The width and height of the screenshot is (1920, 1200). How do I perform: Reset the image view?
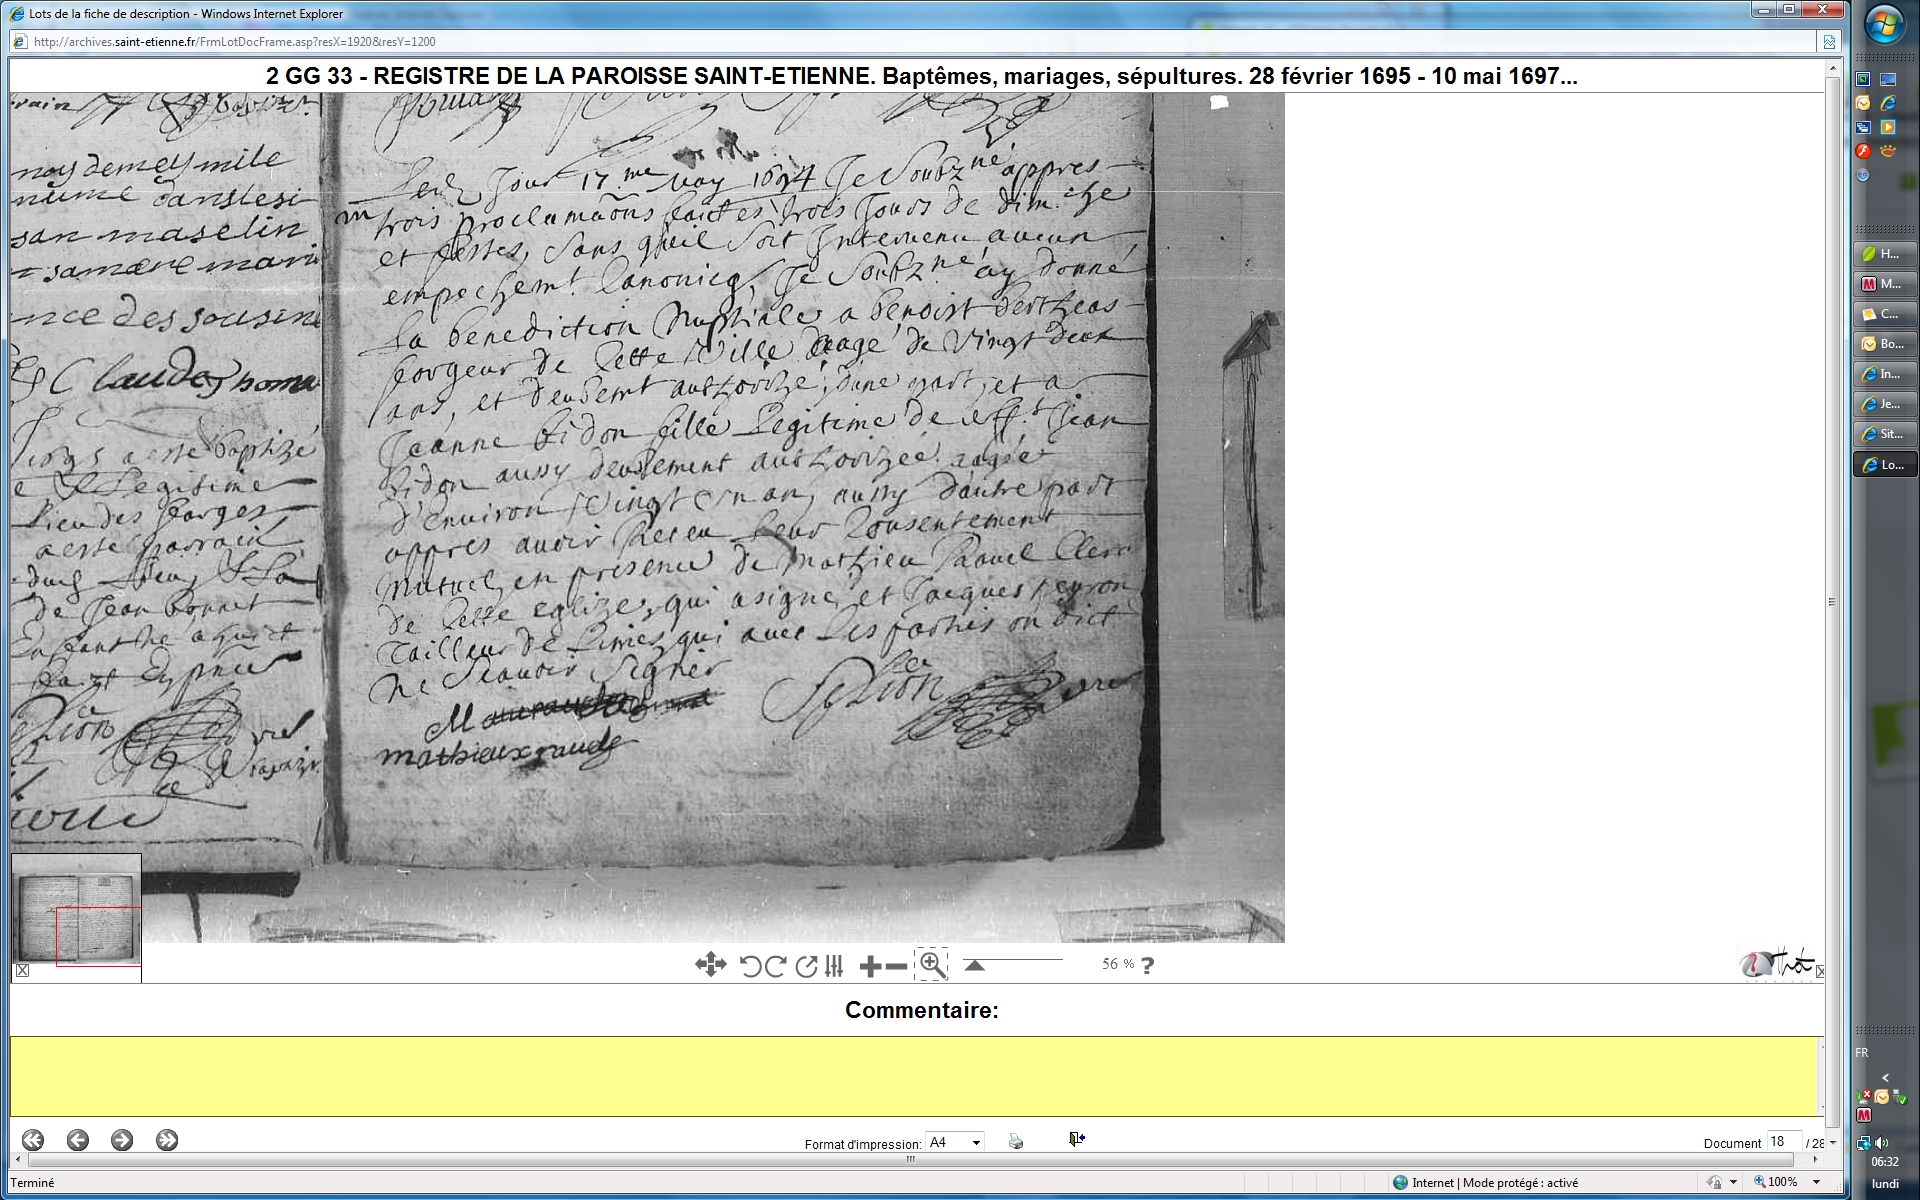pos(806,966)
